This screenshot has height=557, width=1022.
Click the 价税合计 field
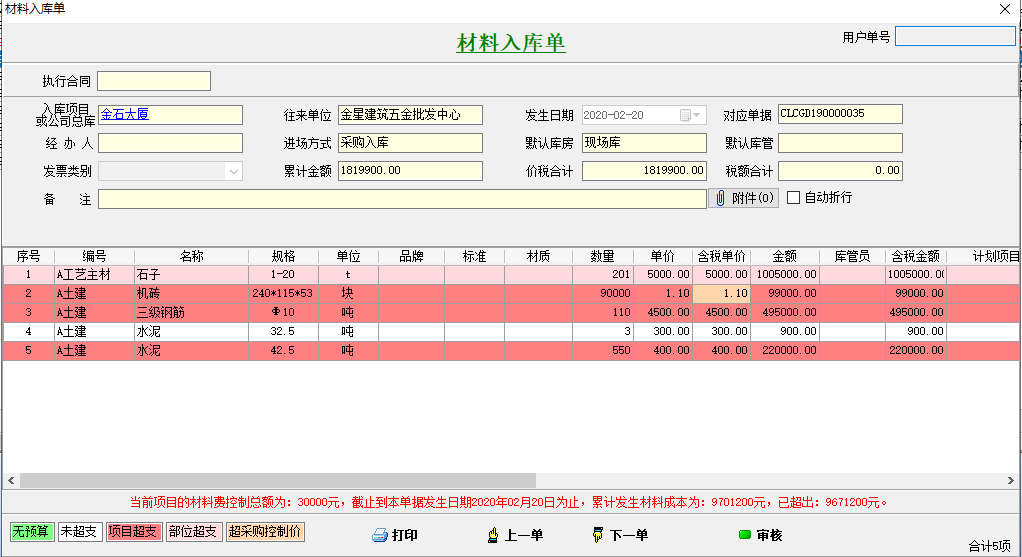pos(644,171)
